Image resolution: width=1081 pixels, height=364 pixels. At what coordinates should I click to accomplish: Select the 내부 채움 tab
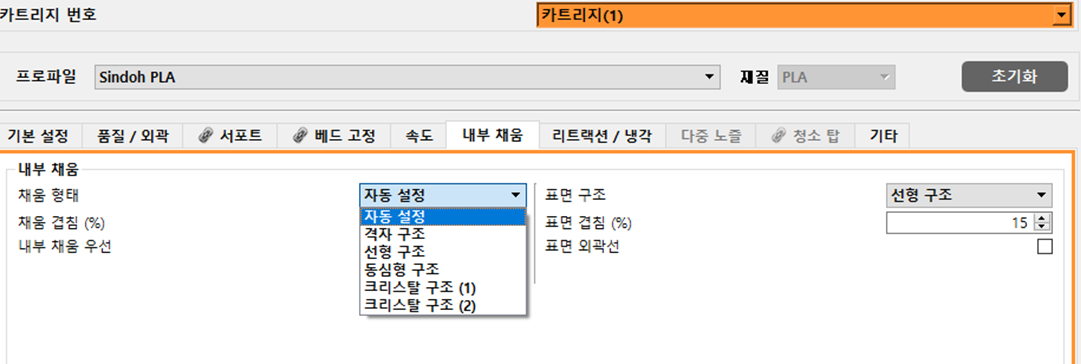coord(492,135)
